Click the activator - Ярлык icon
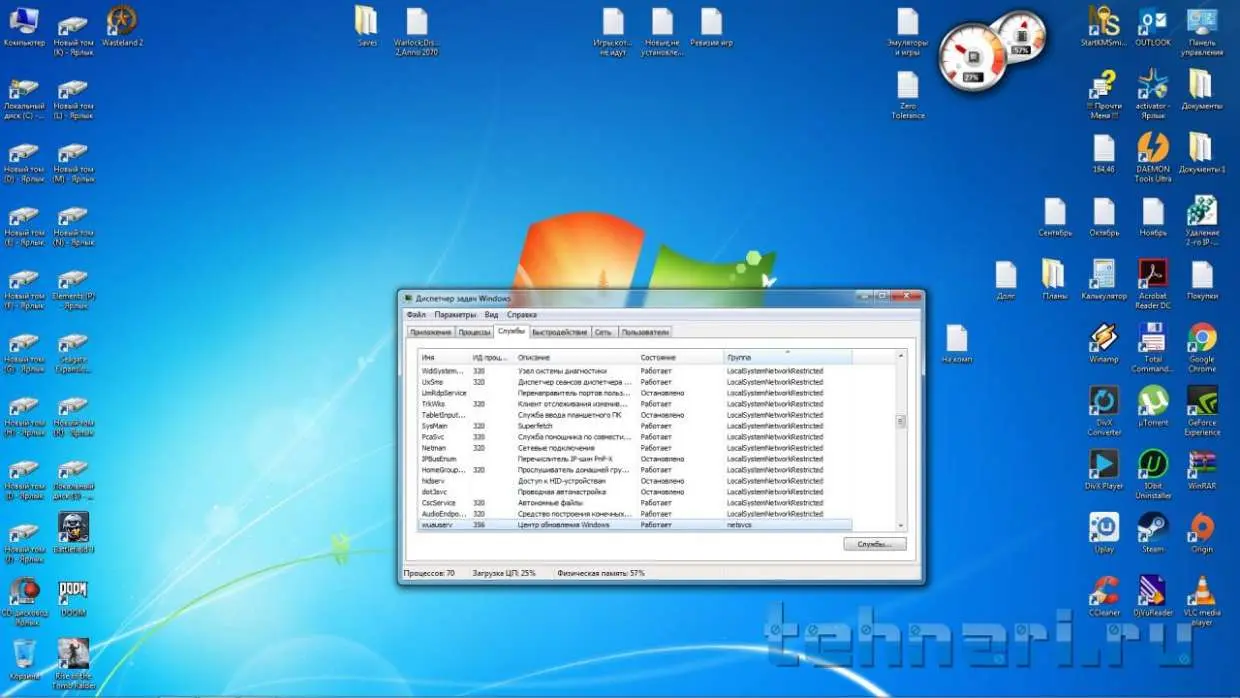 pos(1153,94)
